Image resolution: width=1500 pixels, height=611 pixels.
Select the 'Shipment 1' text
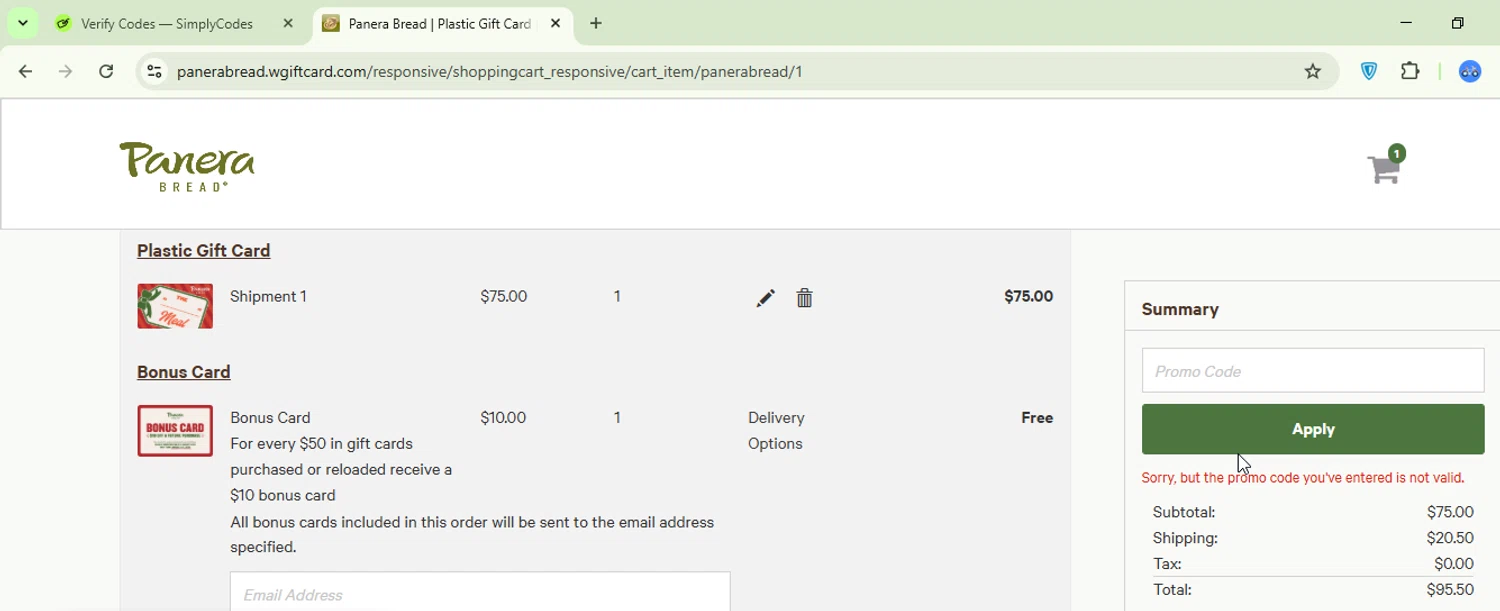point(268,296)
